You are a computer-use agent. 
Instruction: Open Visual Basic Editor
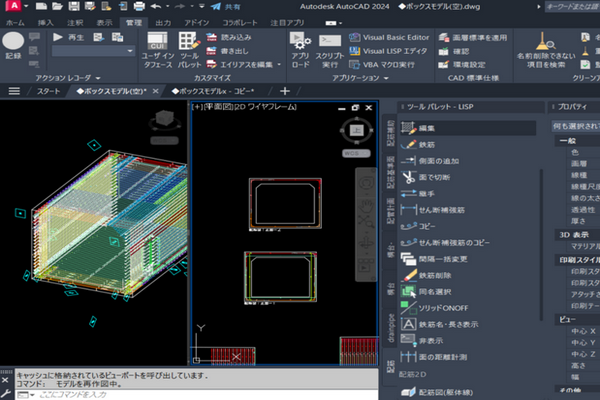click(x=389, y=37)
